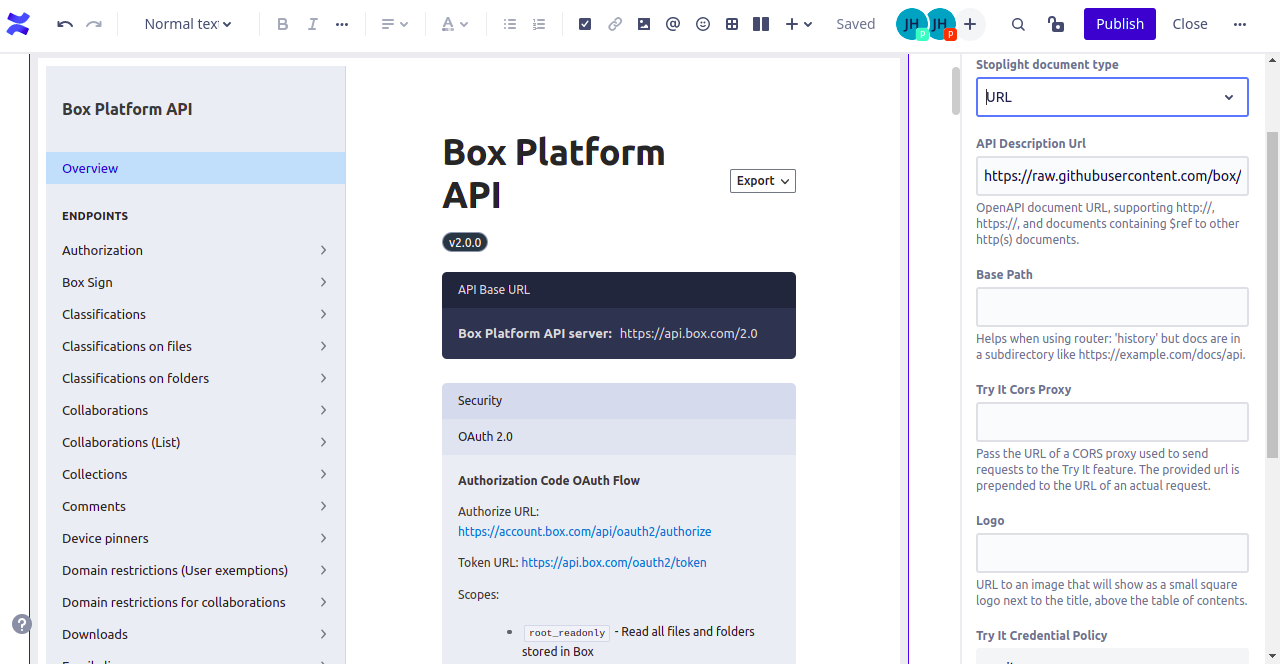Add an action item checkbox
The image size is (1280, 664).
585,24
